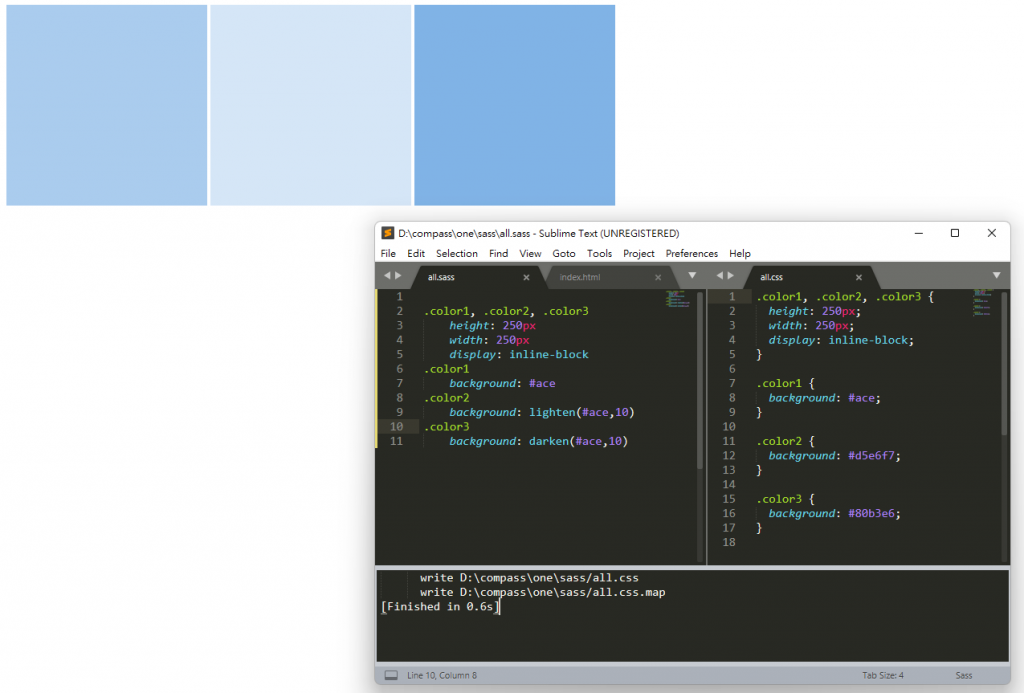Image resolution: width=1024 pixels, height=693 pixels.
Task: Click the medium blue #ace square
Action: pyautogui.click(x=106, y=105)
